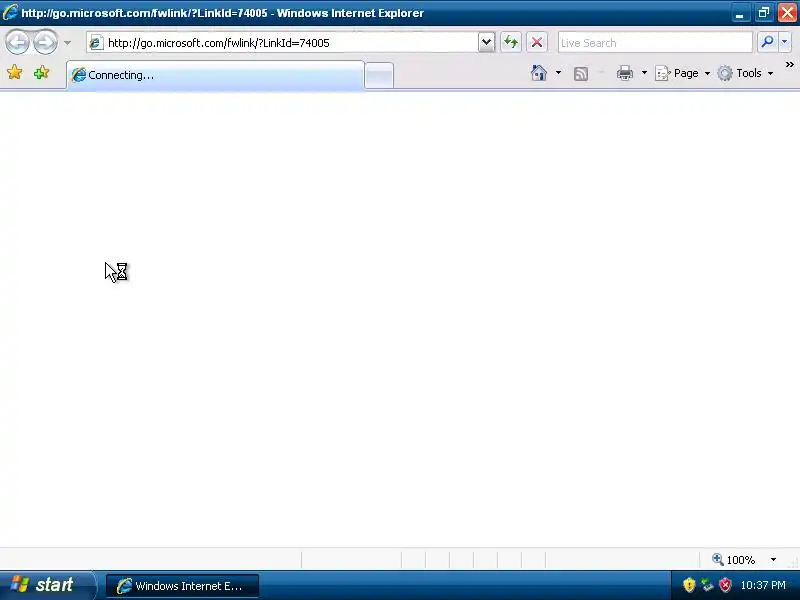Screen dimensions: 800x600
Task: Go forward with the Forward arrow button
Action: click(45, 42)
